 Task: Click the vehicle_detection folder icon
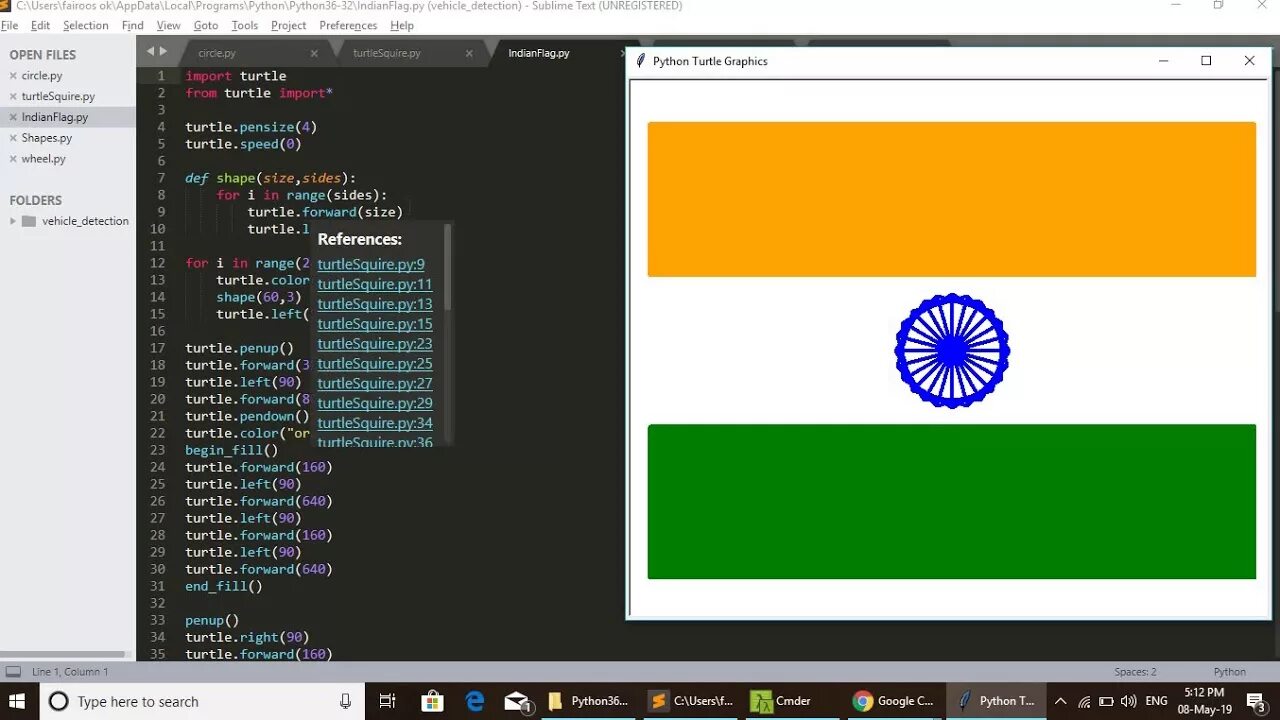(x=29, y=221)
